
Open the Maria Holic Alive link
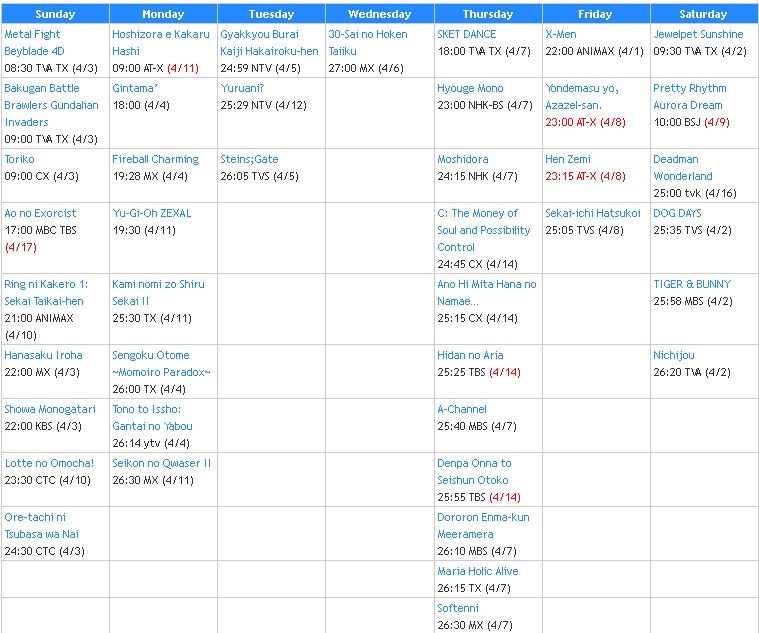click(478, 572)
